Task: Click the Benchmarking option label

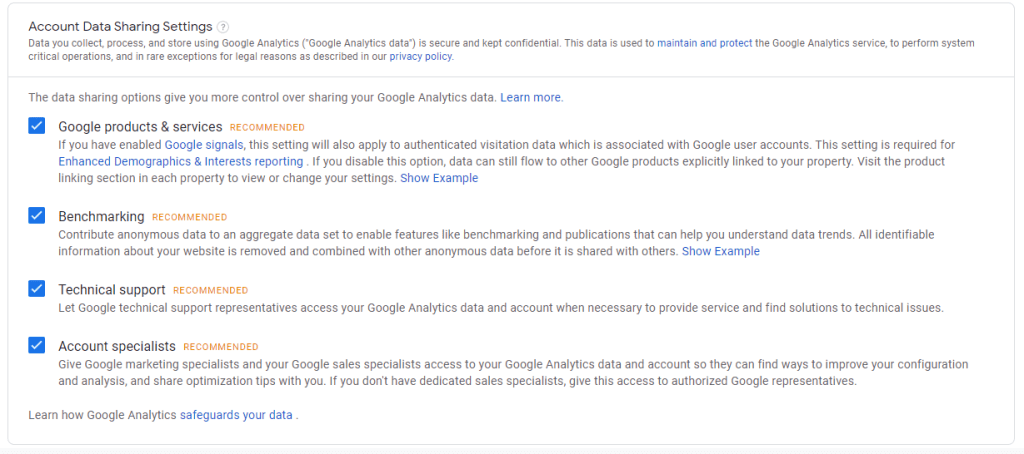Action: [x=101, y=216]
